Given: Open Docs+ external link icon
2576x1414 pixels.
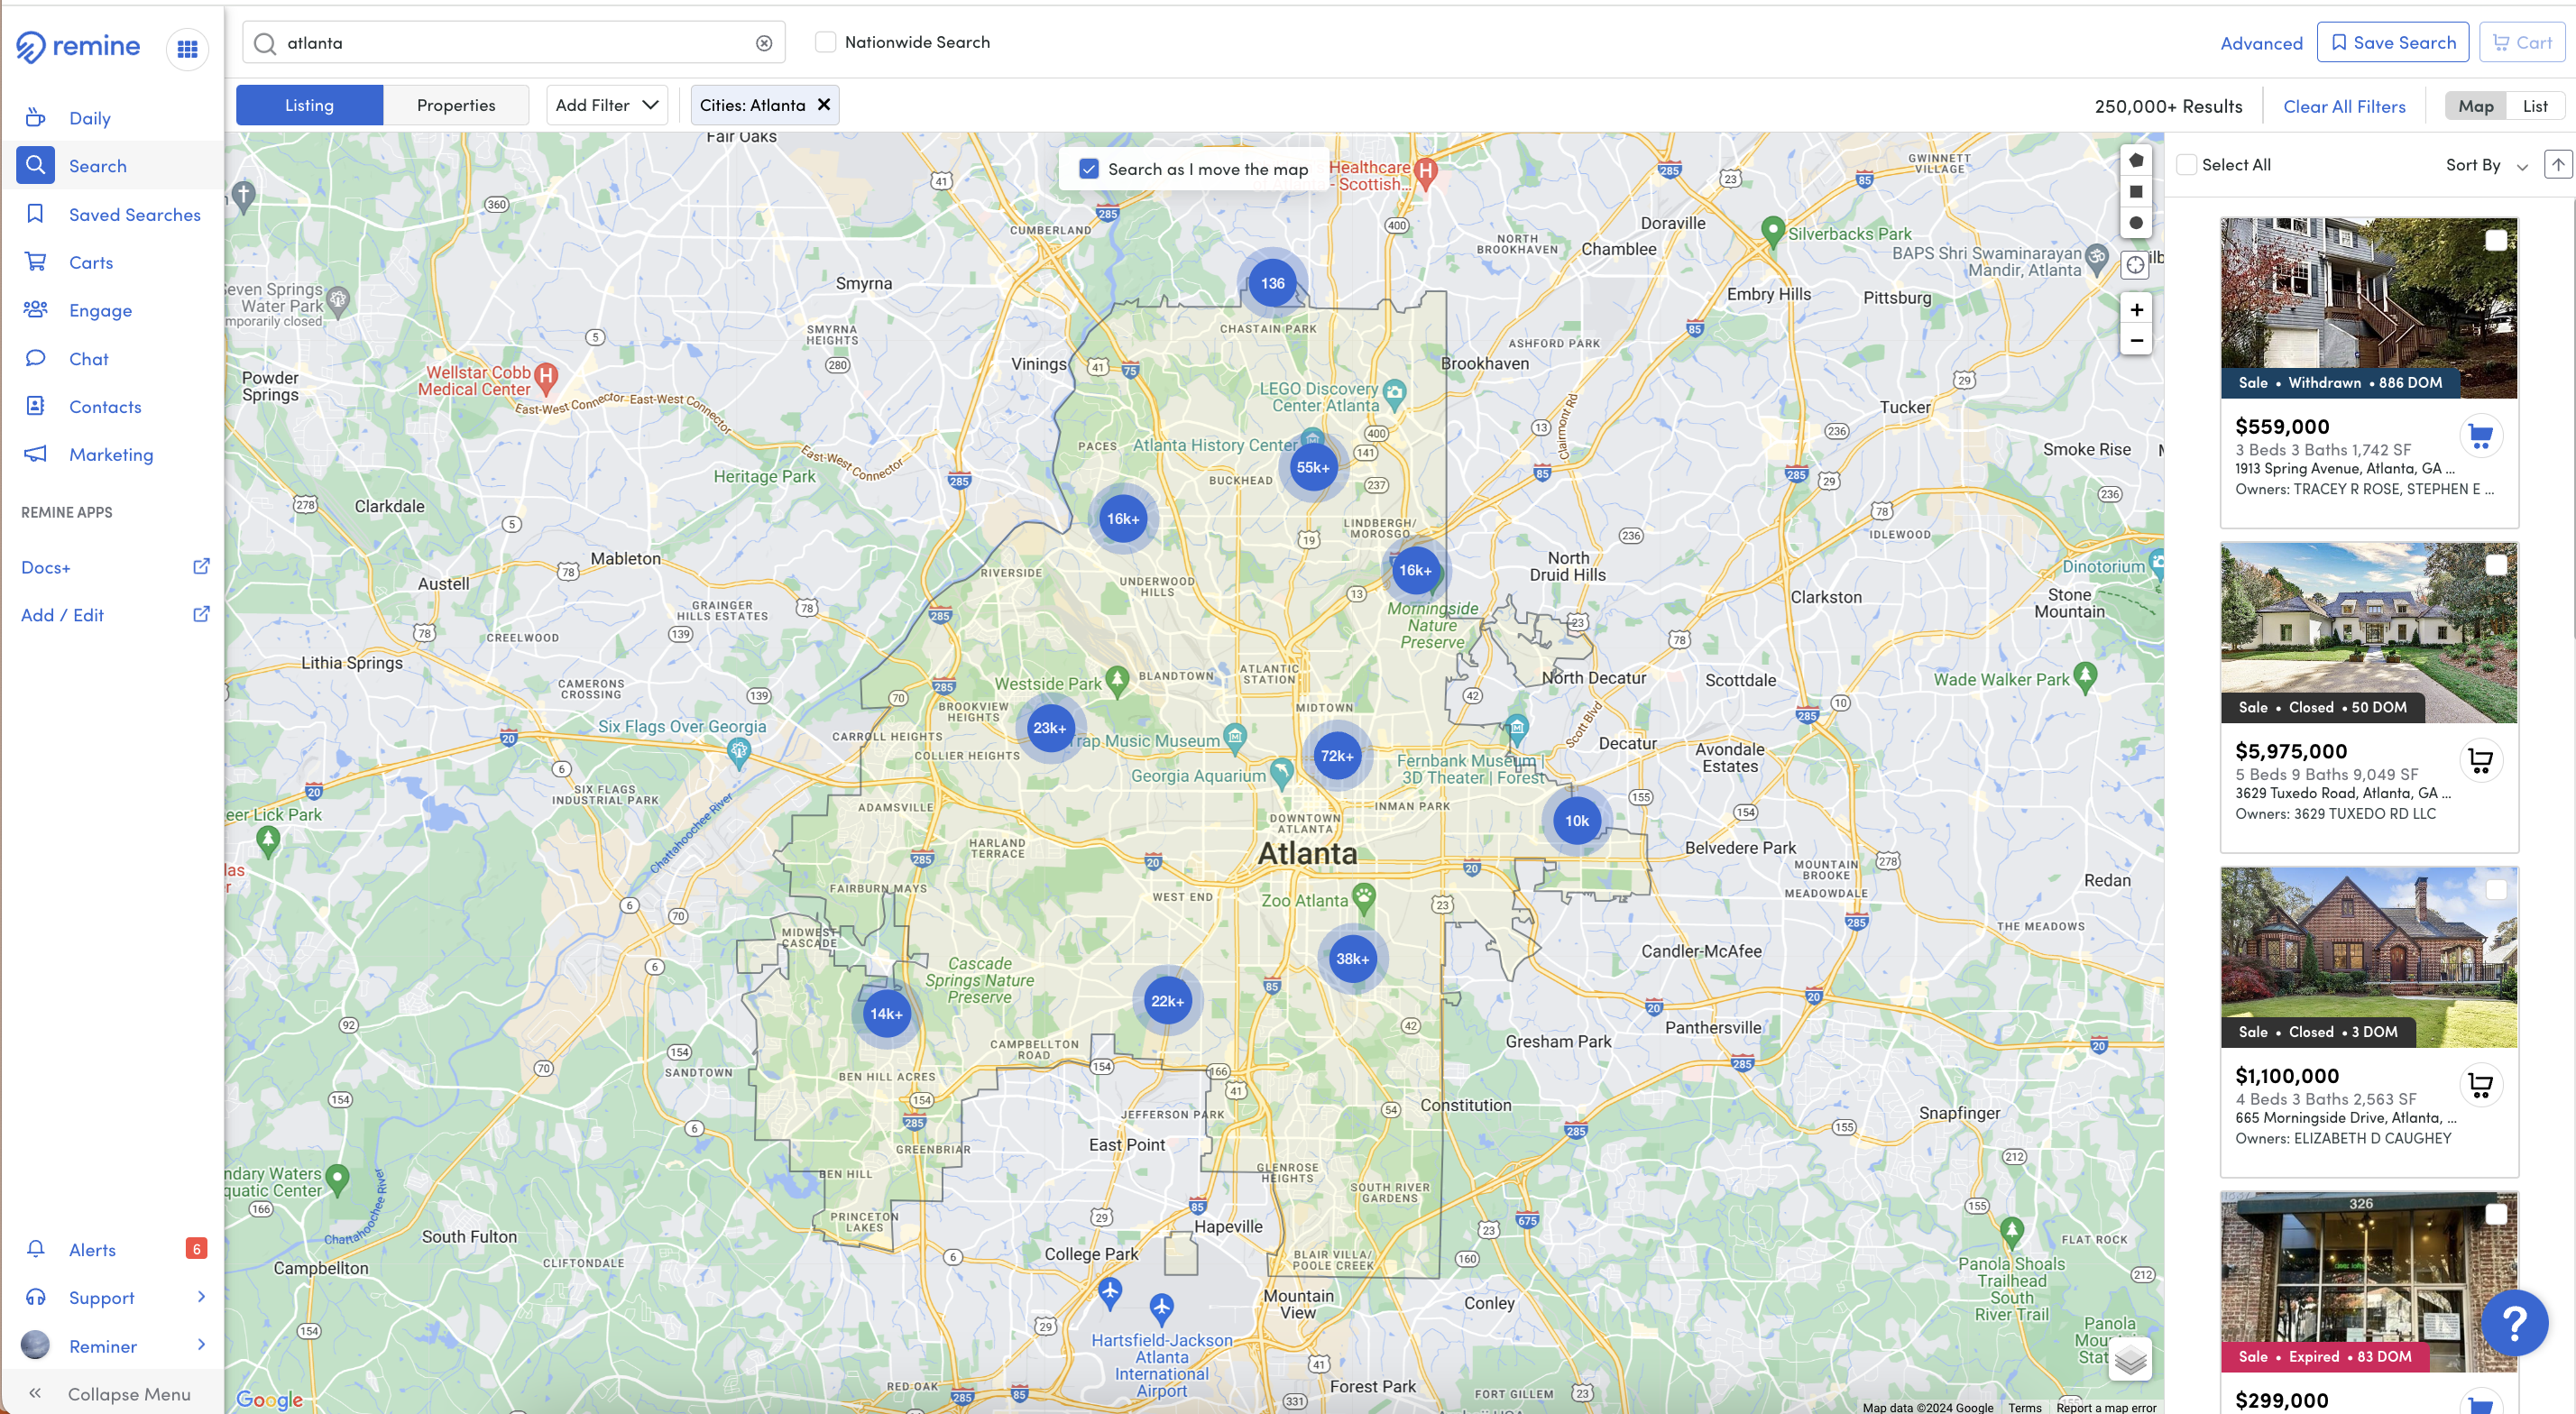Looking at the screenshot, I should 201,567.
